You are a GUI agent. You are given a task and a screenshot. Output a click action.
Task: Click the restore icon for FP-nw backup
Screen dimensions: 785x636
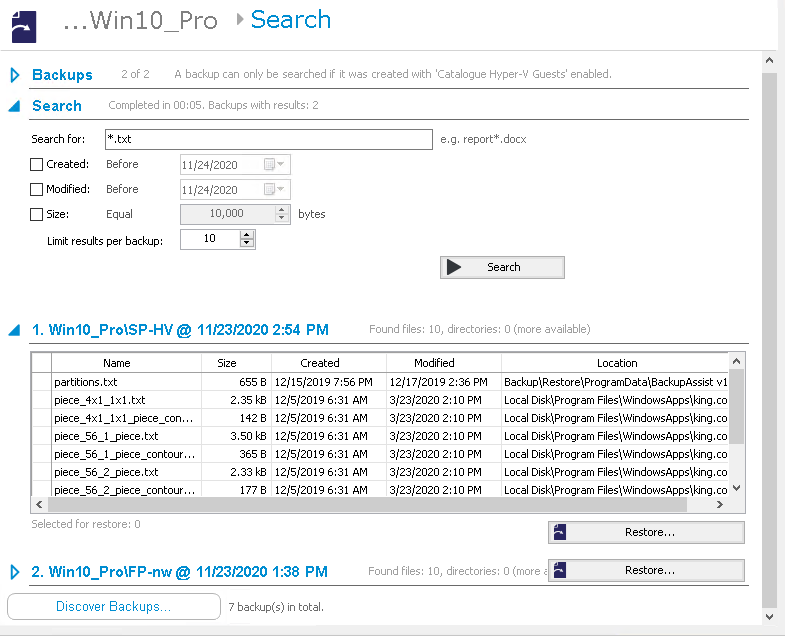coord(560,570)
